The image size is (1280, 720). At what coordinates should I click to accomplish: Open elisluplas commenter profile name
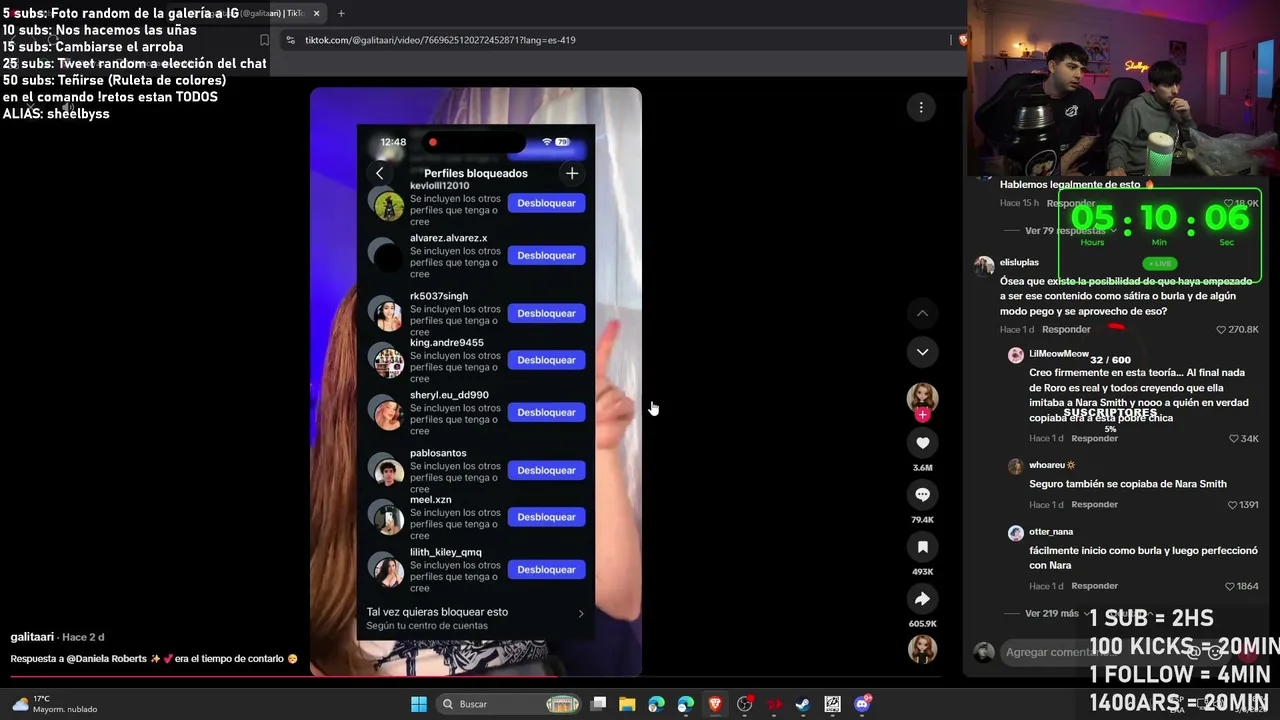coord(1019,263)
